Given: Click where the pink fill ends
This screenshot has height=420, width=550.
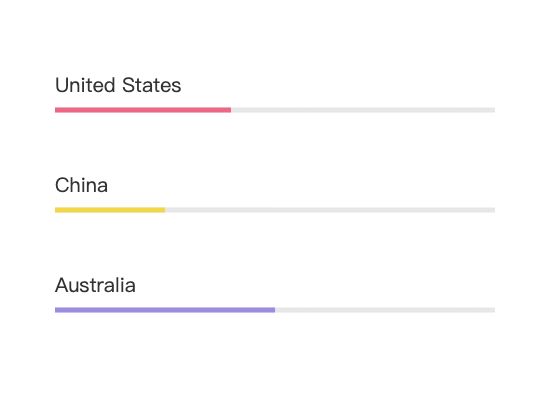Looking at the screenshot, I should click(230, 110).
